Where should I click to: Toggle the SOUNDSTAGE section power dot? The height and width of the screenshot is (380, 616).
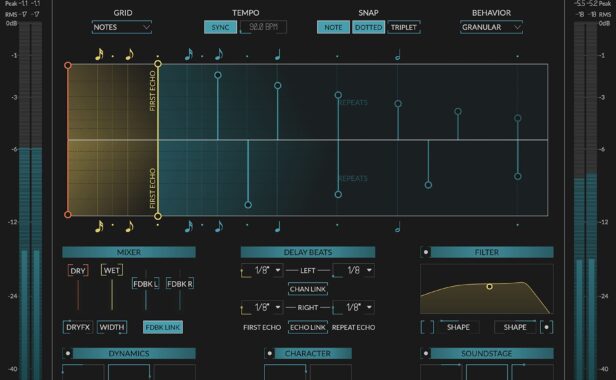point(425,353)
